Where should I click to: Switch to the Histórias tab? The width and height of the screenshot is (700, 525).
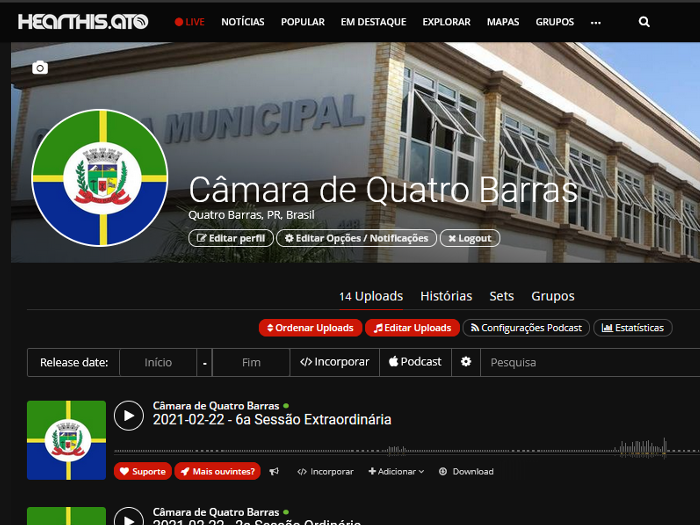pyautogui.click(x=446, y=296)
